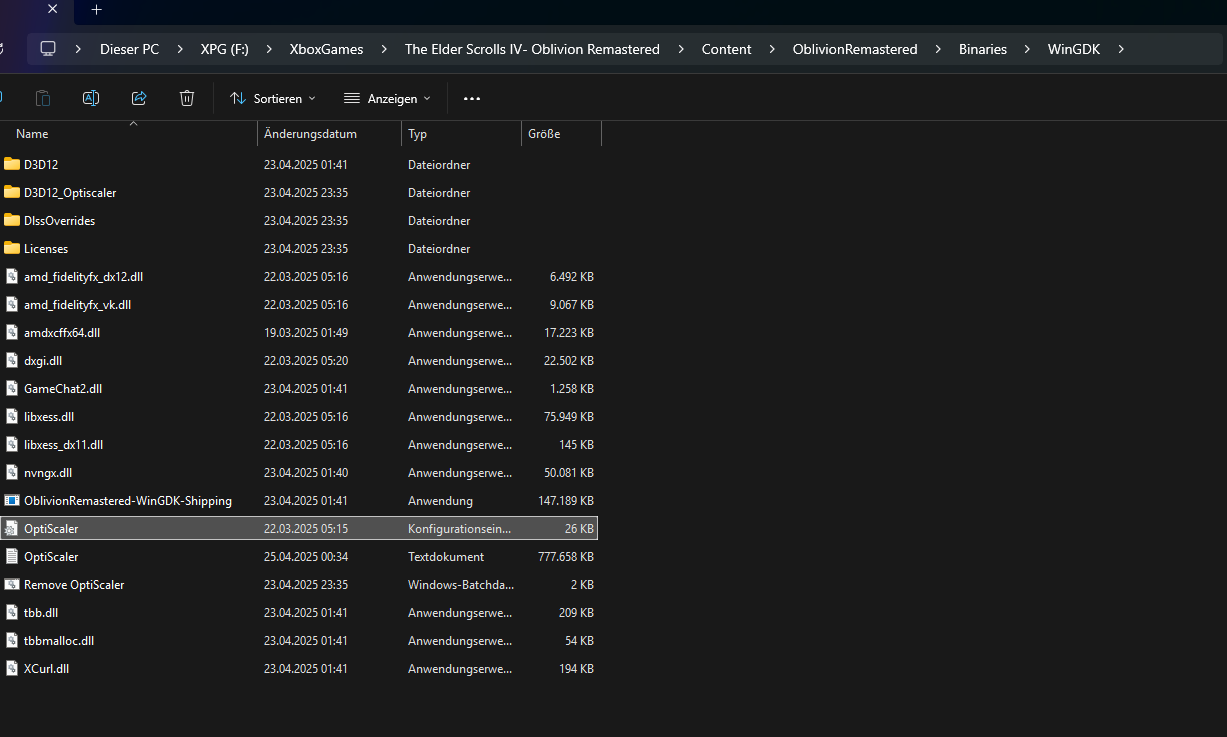The height and width of the screenshot is (737, 1227).
Task: Click the PC monitor icon in address bar
Action: (47, 48)
